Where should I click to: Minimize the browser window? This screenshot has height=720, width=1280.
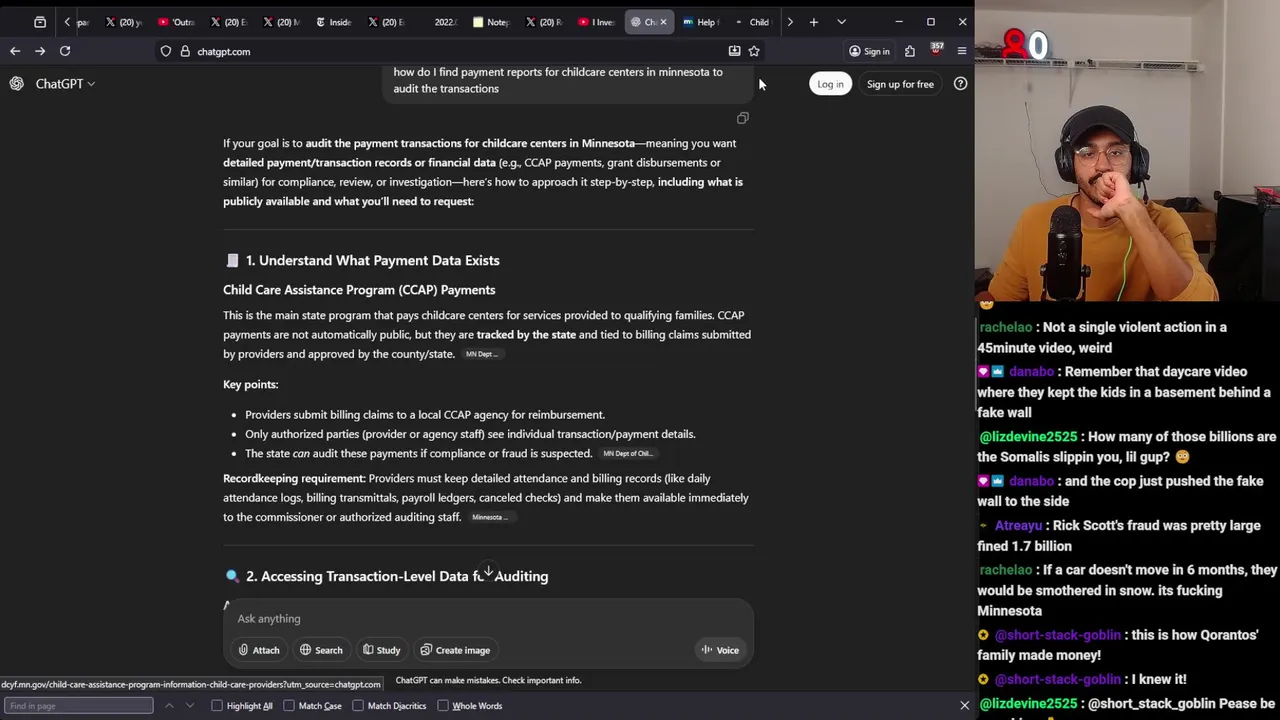point(898,22)
